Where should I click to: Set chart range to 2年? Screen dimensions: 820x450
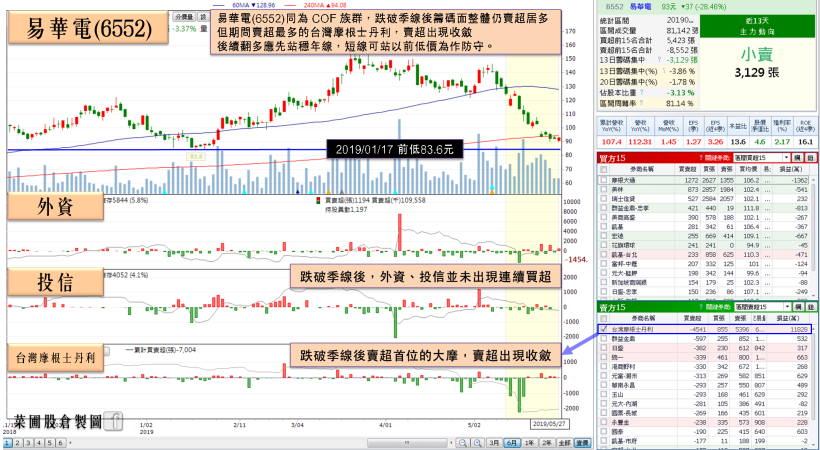coord(548,443)
